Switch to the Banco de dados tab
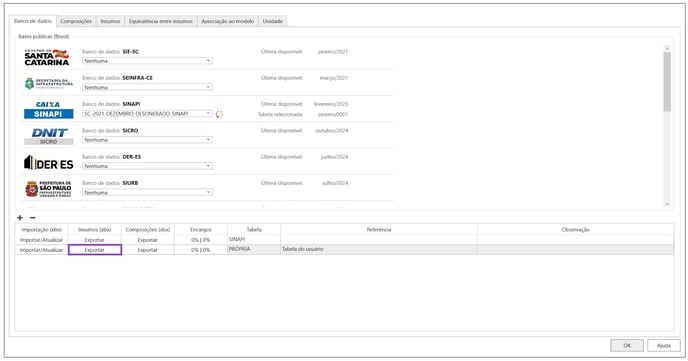Screen dimensions: 688x361 point(33,21)
